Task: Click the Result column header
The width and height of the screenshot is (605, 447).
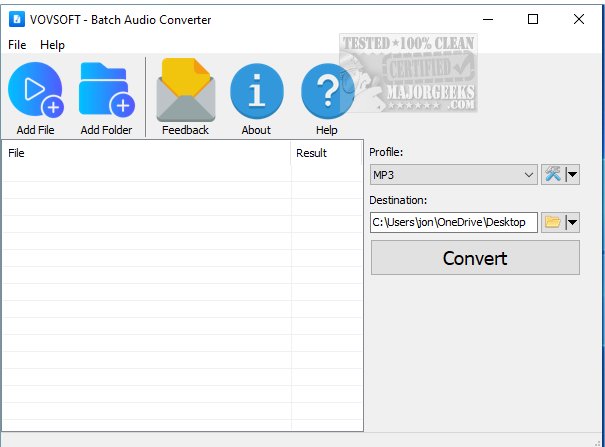Action: coord(326,153)
